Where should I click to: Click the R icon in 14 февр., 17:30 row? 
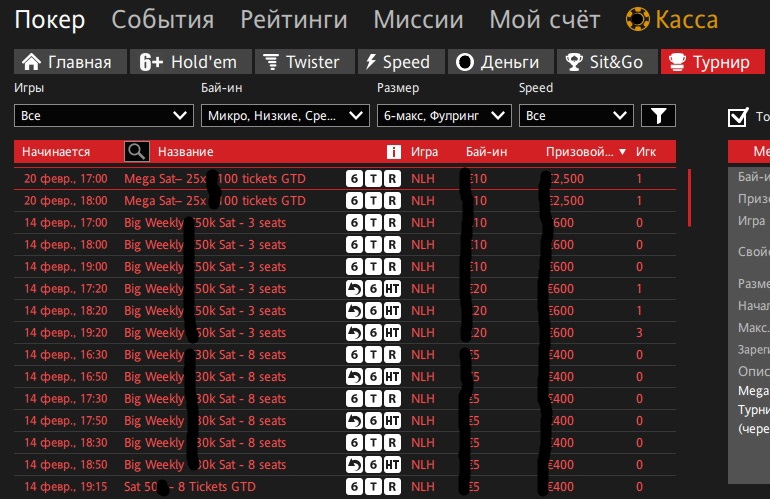click(392, 399)
